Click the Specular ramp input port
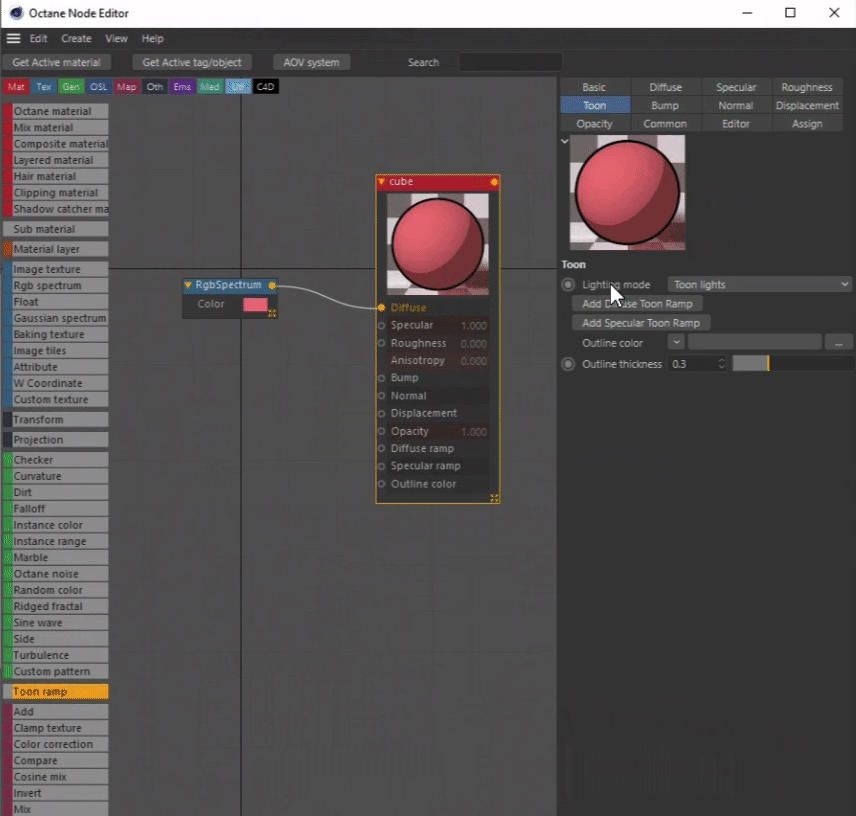The image size is (856, 816). (382, 466)
